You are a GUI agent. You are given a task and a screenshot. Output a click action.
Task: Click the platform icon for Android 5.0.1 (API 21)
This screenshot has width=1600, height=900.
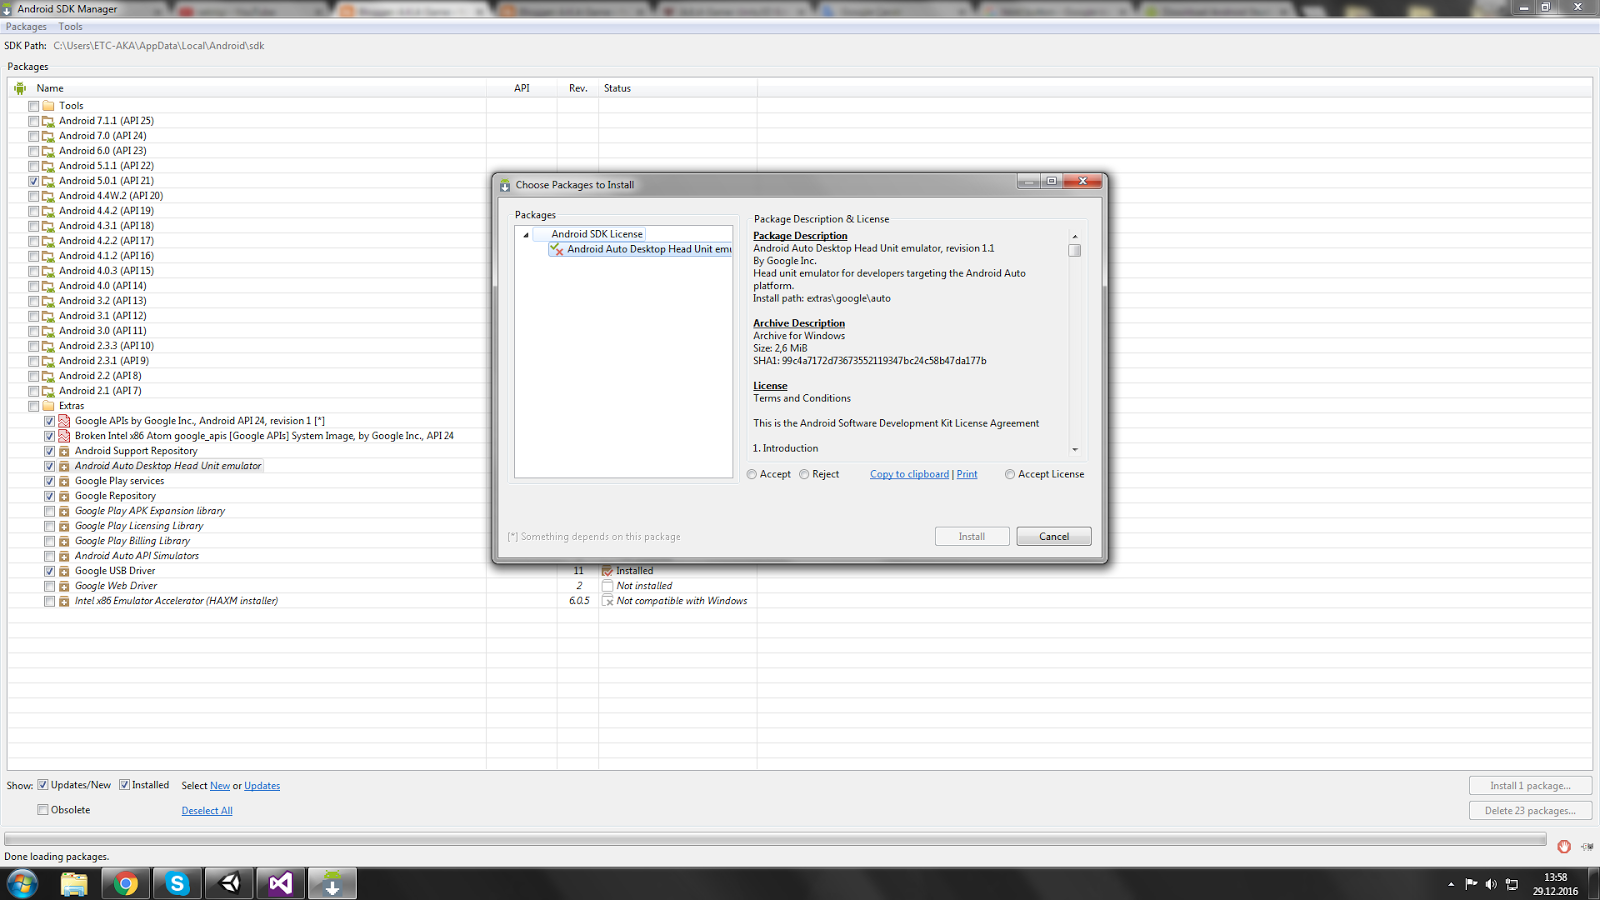[48, 181]
